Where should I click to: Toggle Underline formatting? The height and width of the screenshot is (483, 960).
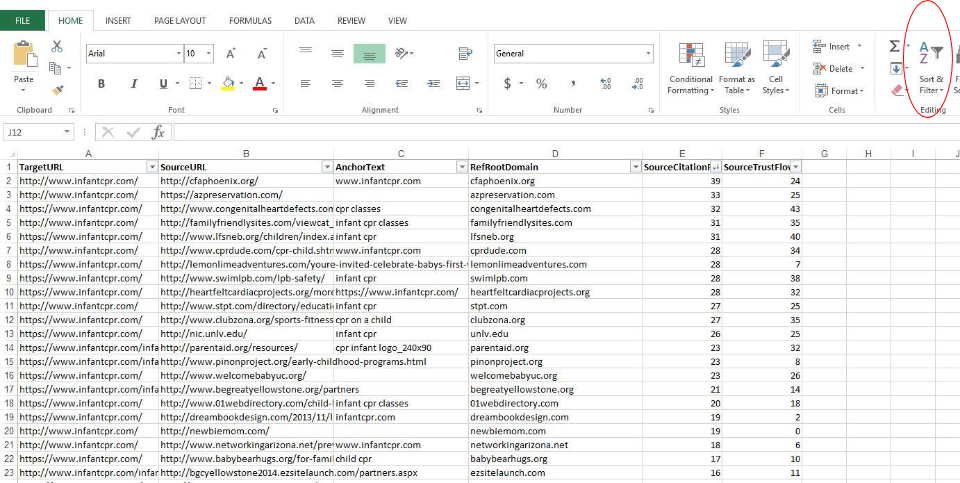[x=163, y=84]
